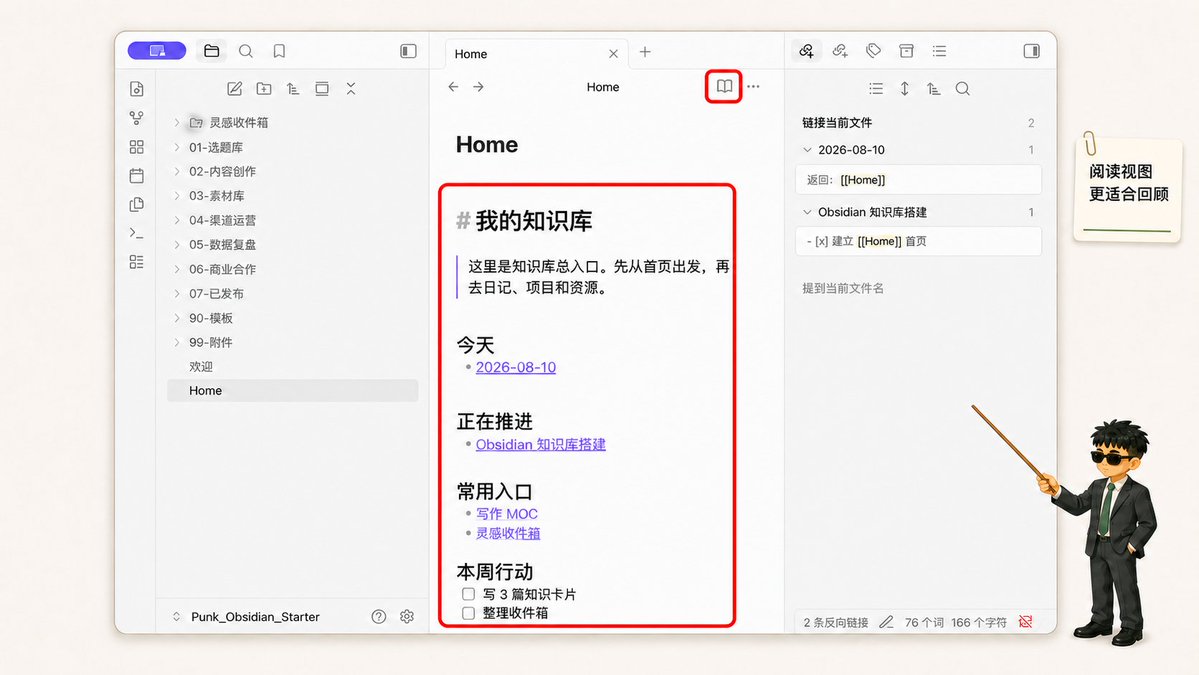Switch to reading view book icon
Viewport: 1199px width, 675px height.
click(724, 86)
